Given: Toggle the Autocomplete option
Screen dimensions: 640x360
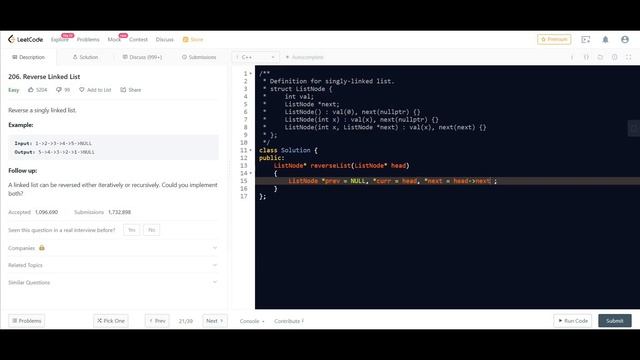Looking at the screenshot, I should pyautogui.click(x=304, y=57).
